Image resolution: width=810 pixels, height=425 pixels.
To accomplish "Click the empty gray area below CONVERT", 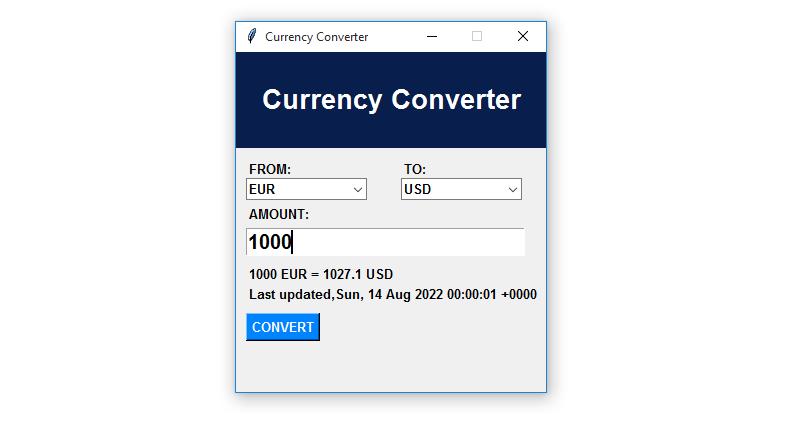I will click(390, 366).
